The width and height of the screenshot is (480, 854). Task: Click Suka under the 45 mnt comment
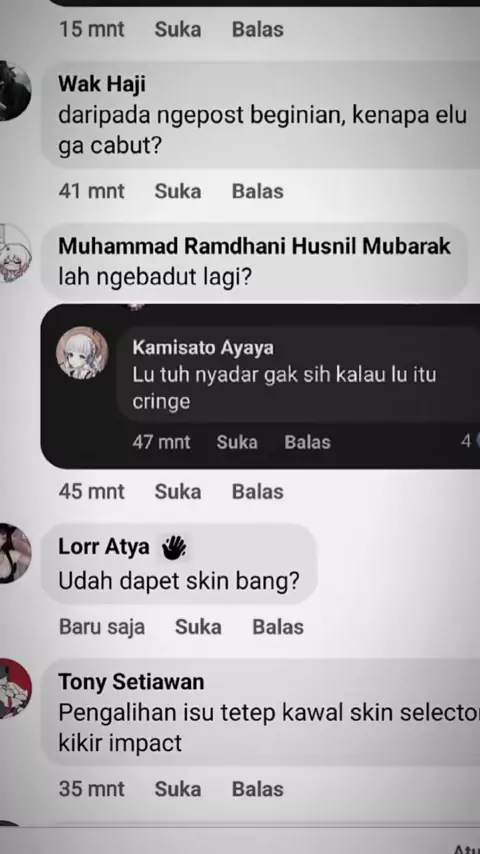[x=178, y=491]
